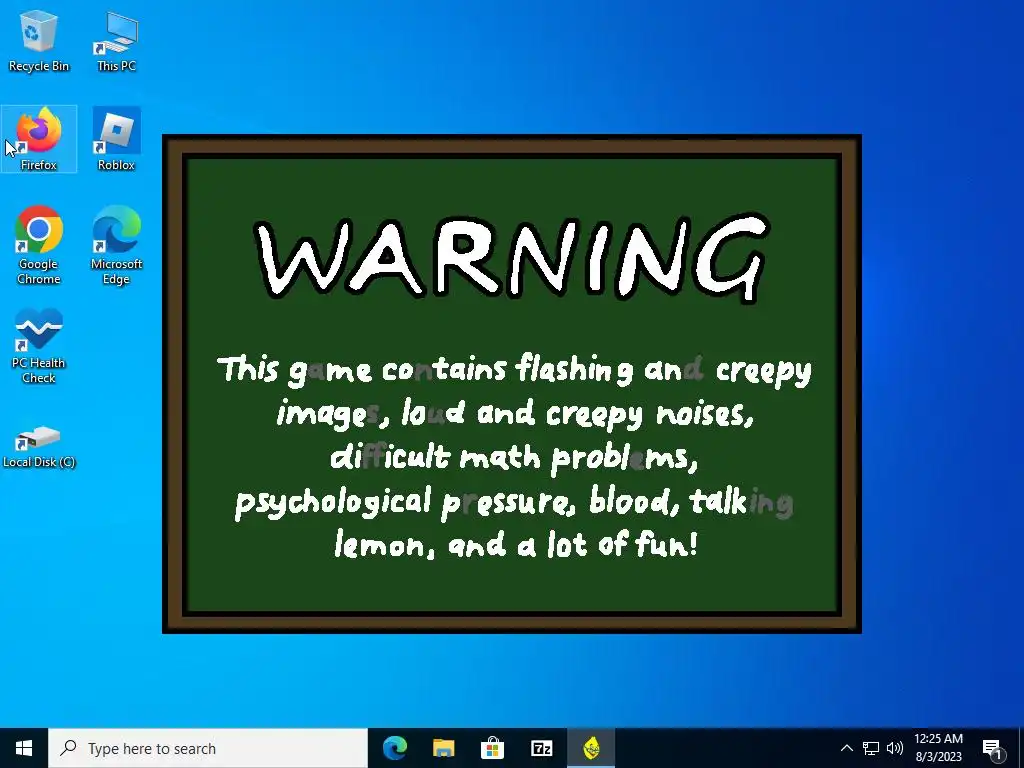The width and height of the screenshot is (1024, 768).
Task: Open File Explorer from the taskbar
Action: click(443, 748)
